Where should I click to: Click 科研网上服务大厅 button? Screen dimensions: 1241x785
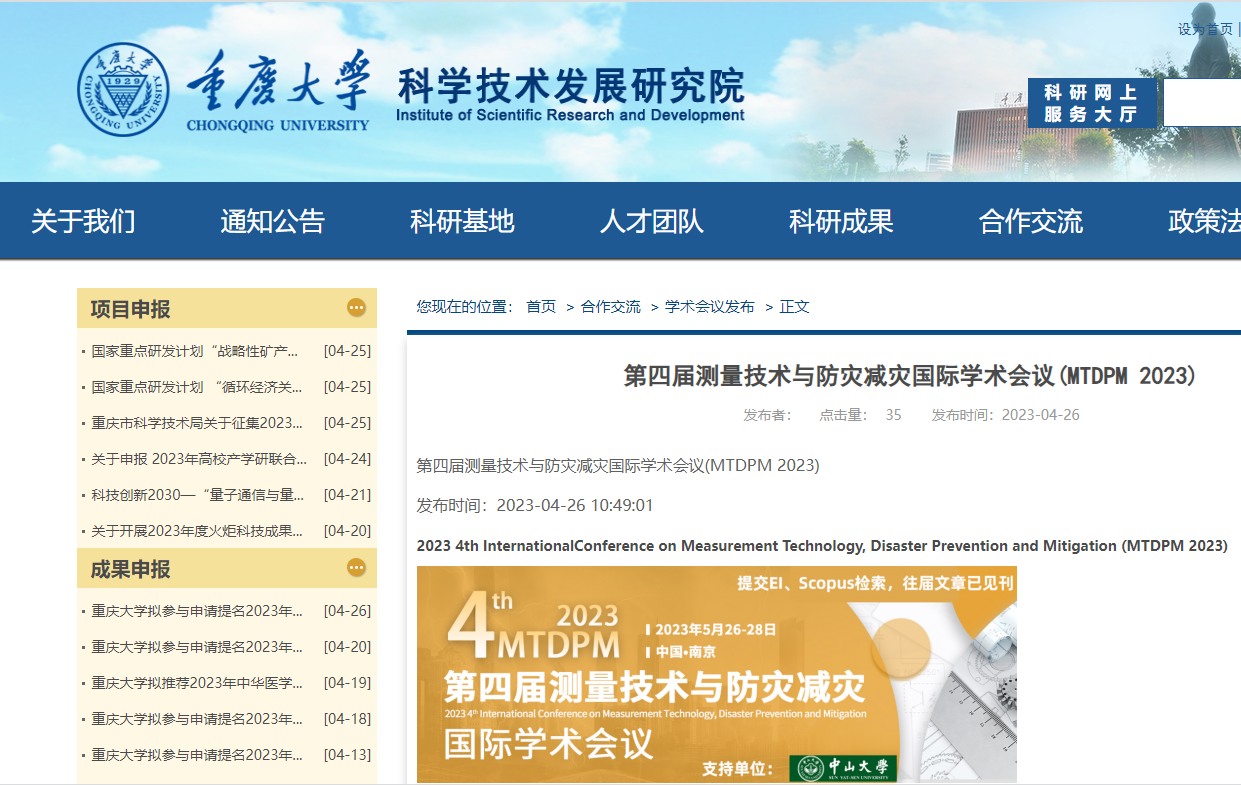(x=1092, y=103)
